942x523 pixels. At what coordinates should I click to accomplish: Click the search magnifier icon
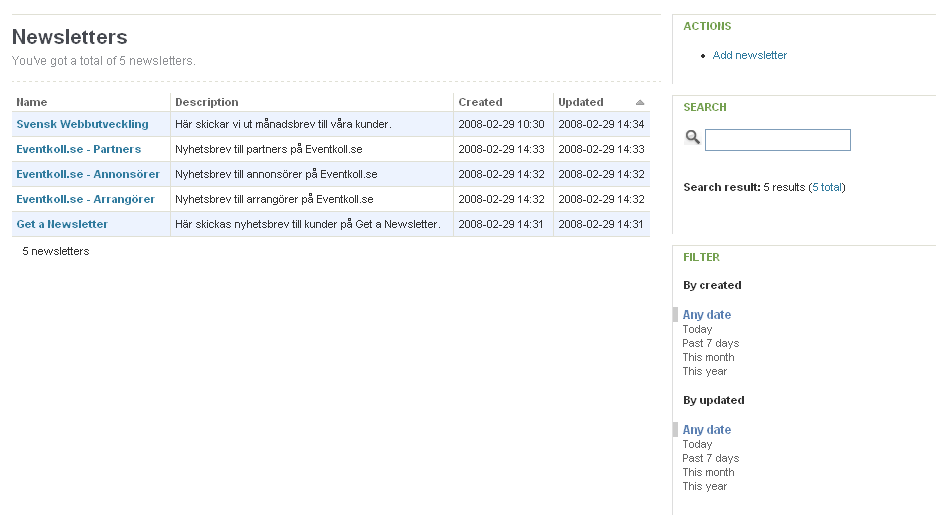tap(693, 138)
